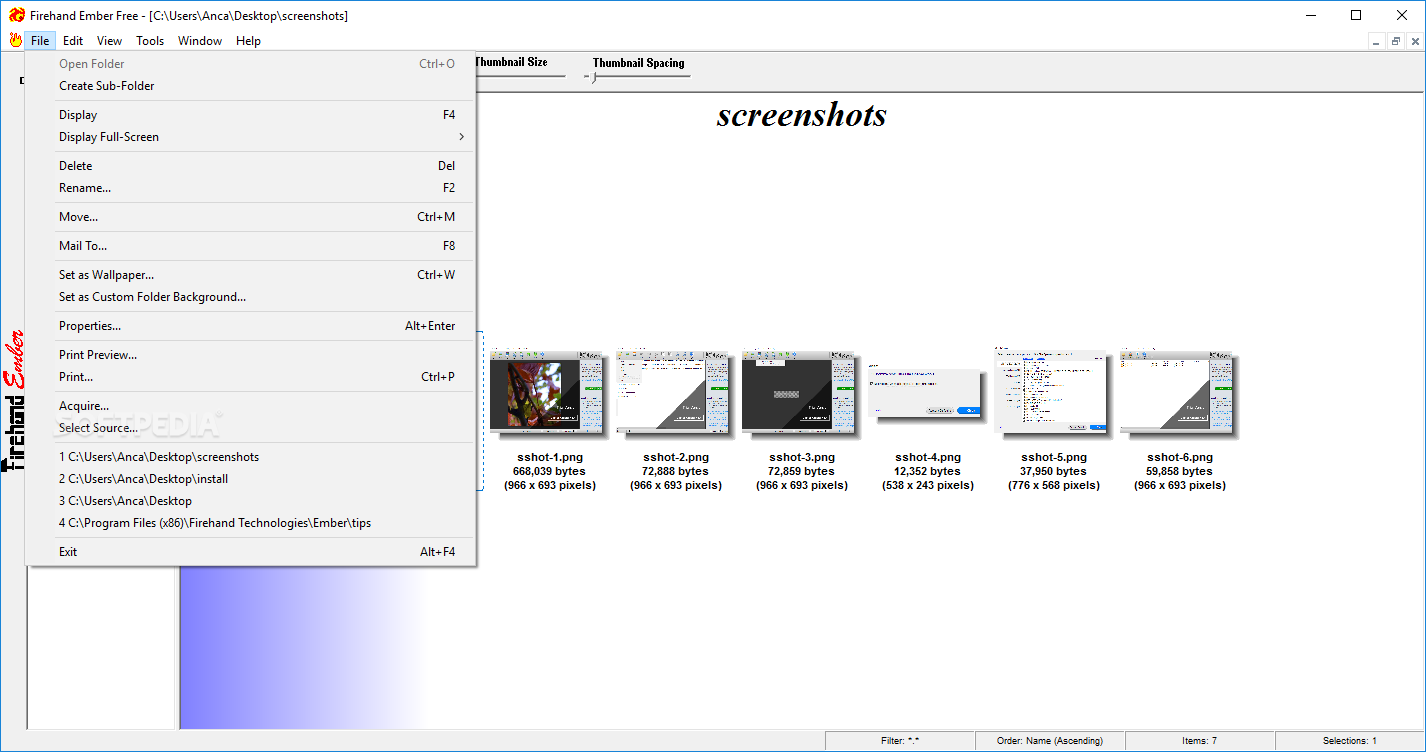
Task: Select Set as Wallpaper...
Action: (250, 275)
